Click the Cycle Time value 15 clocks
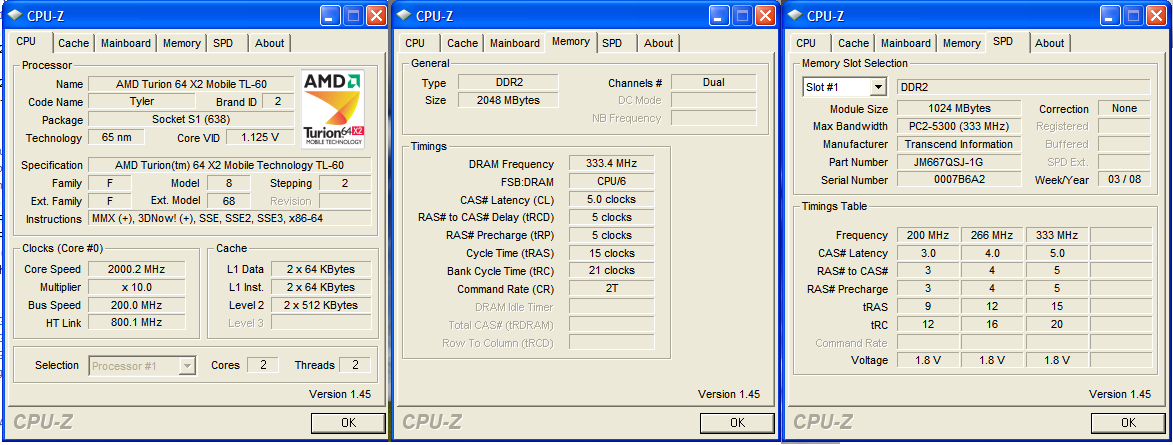 [x=611, y=254]
